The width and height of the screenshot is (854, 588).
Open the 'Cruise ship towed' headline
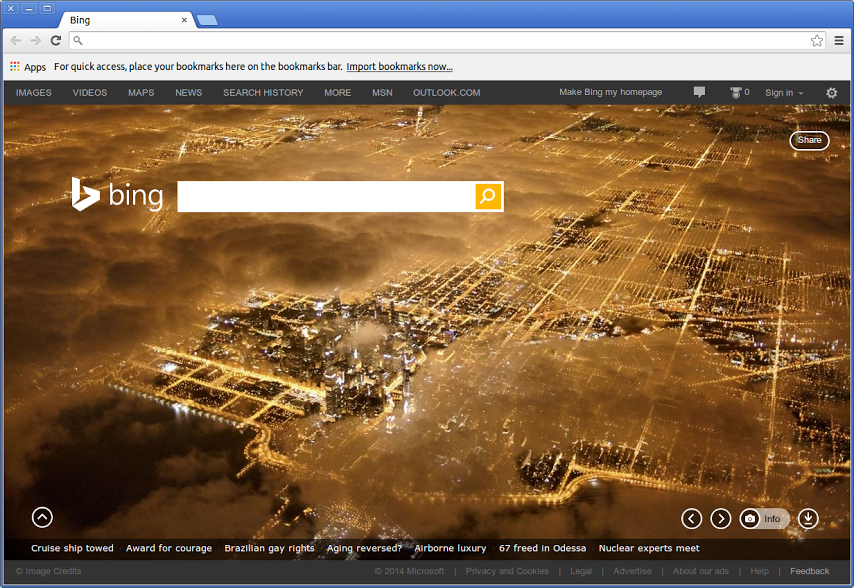point(72,548)
